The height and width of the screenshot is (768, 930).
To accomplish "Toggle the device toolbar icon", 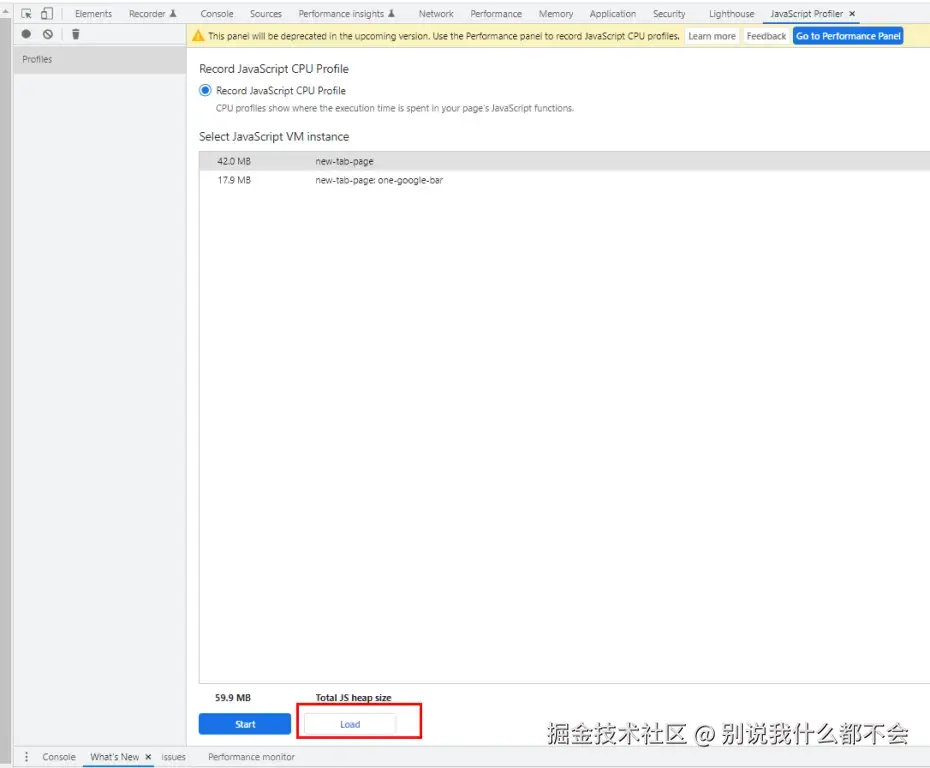I will point(47,14).
